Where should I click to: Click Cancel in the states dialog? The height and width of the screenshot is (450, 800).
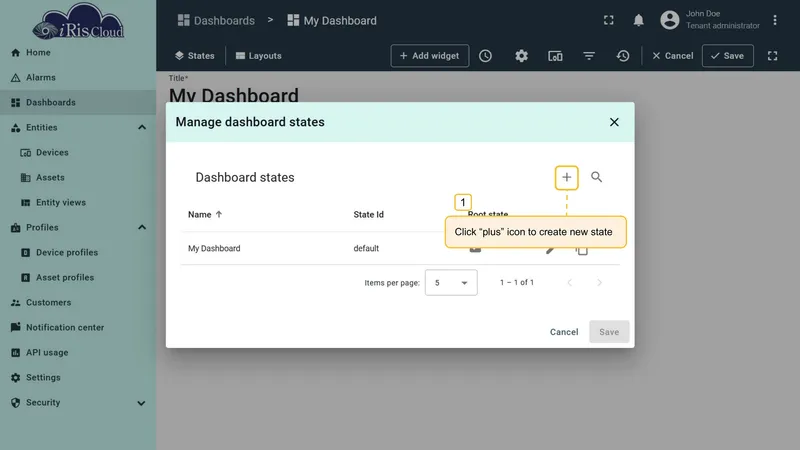click(564, 332)
